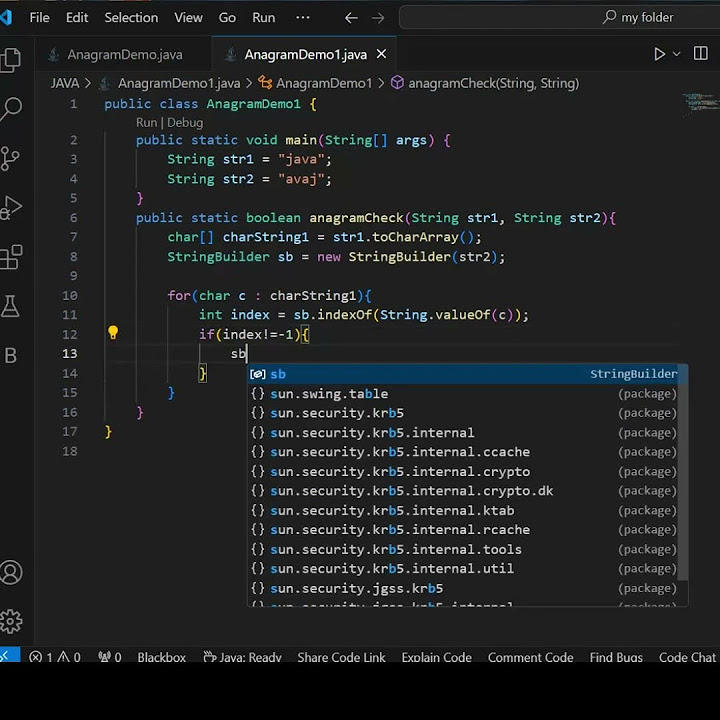Open the Selection menu
This screenshot has height=720, width=720.
pyautogui.click(x=131, y=17)
